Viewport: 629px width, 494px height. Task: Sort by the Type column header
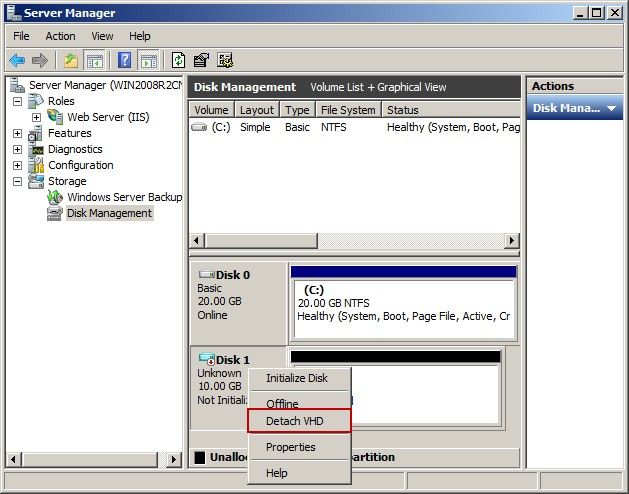(297, 110)
